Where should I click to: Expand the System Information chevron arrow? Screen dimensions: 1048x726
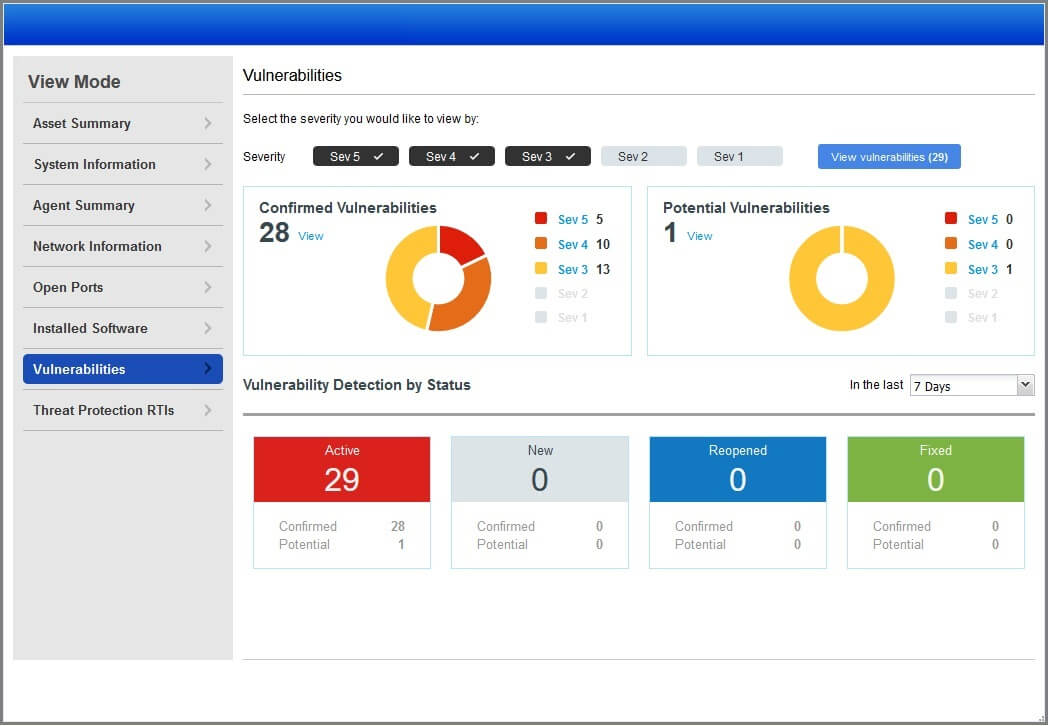click(208, 164)
